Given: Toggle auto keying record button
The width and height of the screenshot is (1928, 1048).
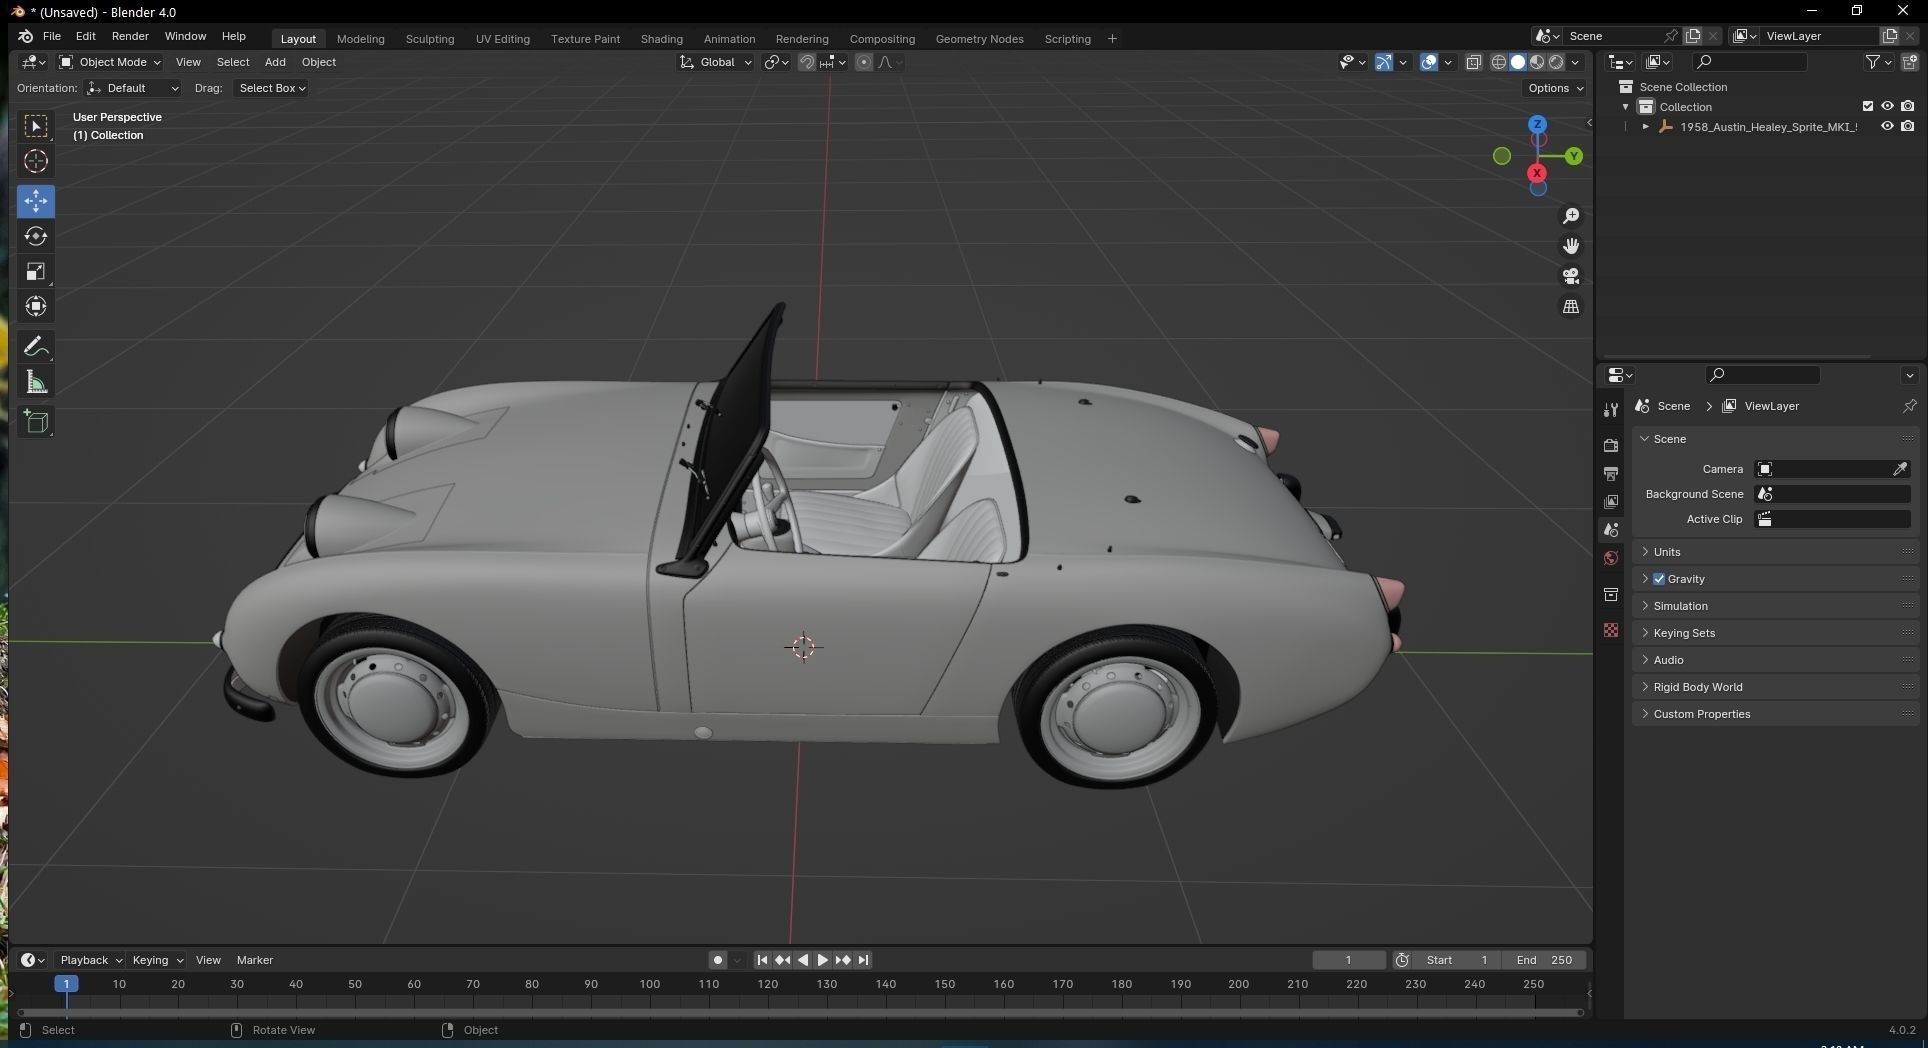Looking at the screenshot, I should [718, 960].
